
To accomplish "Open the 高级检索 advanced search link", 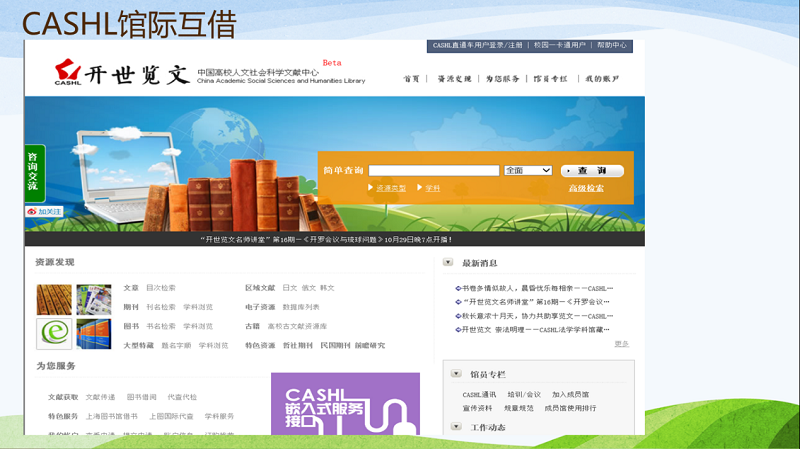I will click(x=586, y=188).
